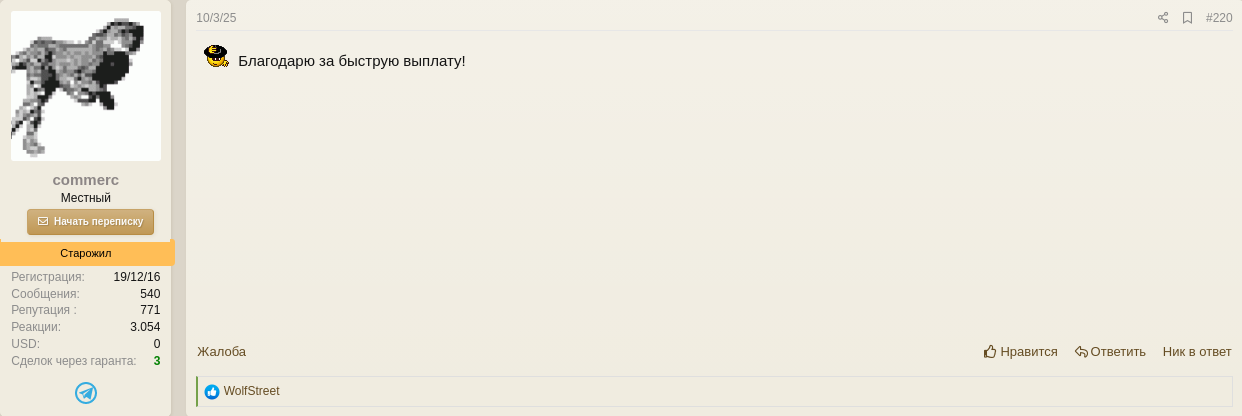Report the post via Жалоба link
The width and height of the screenshot is (1242, 416).
(x=221, y=352)
